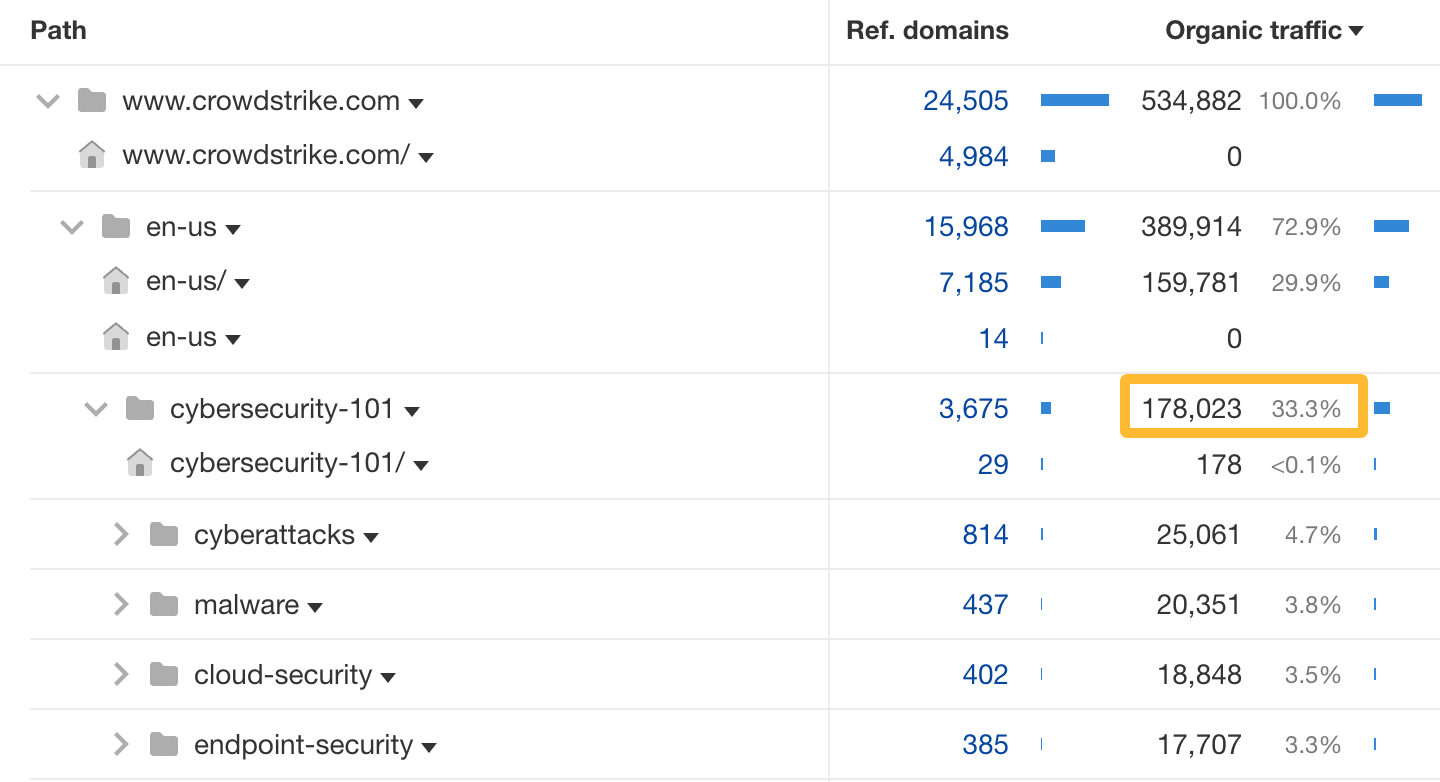
Task: Click the blue traffic bar beside 534,882
Action: coord(1400,100)
